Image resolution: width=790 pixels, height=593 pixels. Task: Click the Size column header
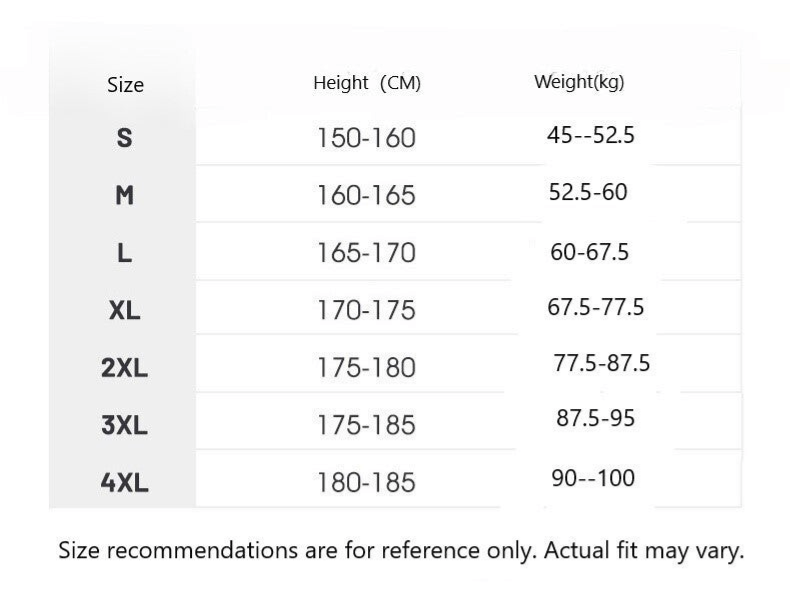click(125, 85)
